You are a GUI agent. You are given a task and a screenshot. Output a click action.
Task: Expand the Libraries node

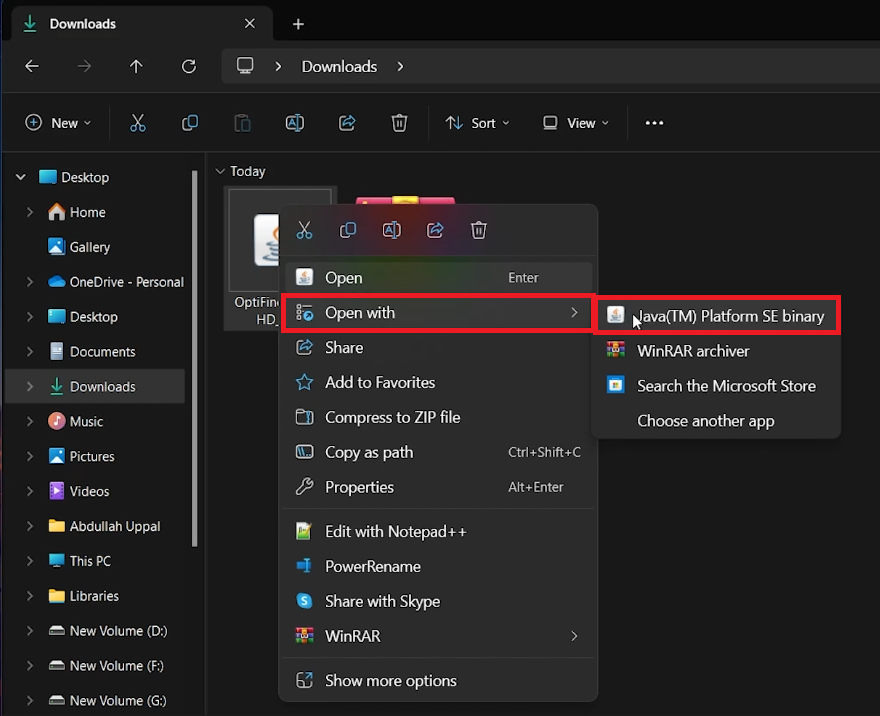point(30,596)
